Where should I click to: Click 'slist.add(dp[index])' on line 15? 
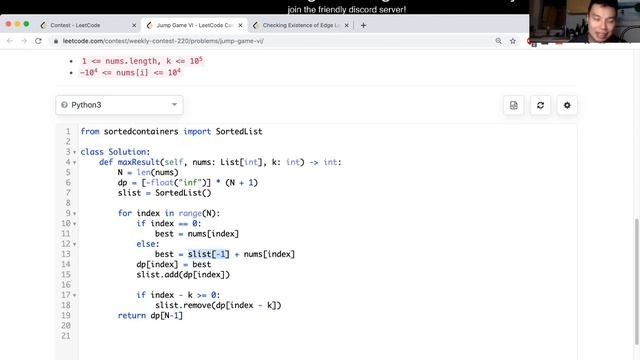pyautogui.click(x=183, y=274)
